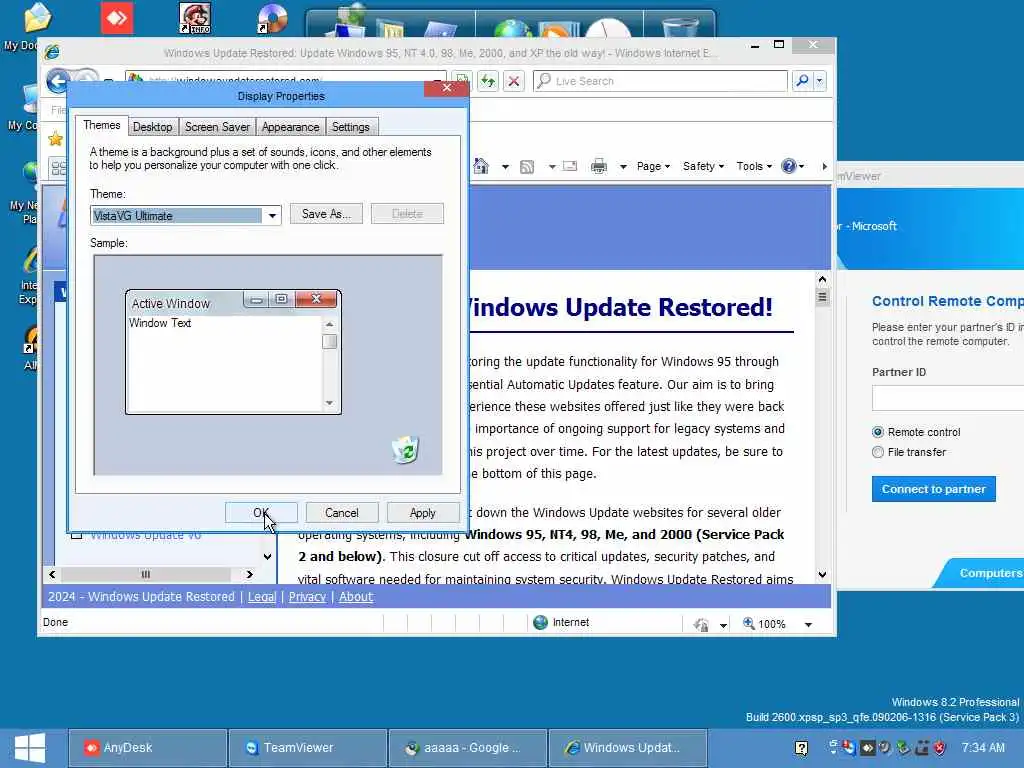Viewport: 1024px width, 768px height.
Task: Click the Live Search input field
Action: click(660, 81)
